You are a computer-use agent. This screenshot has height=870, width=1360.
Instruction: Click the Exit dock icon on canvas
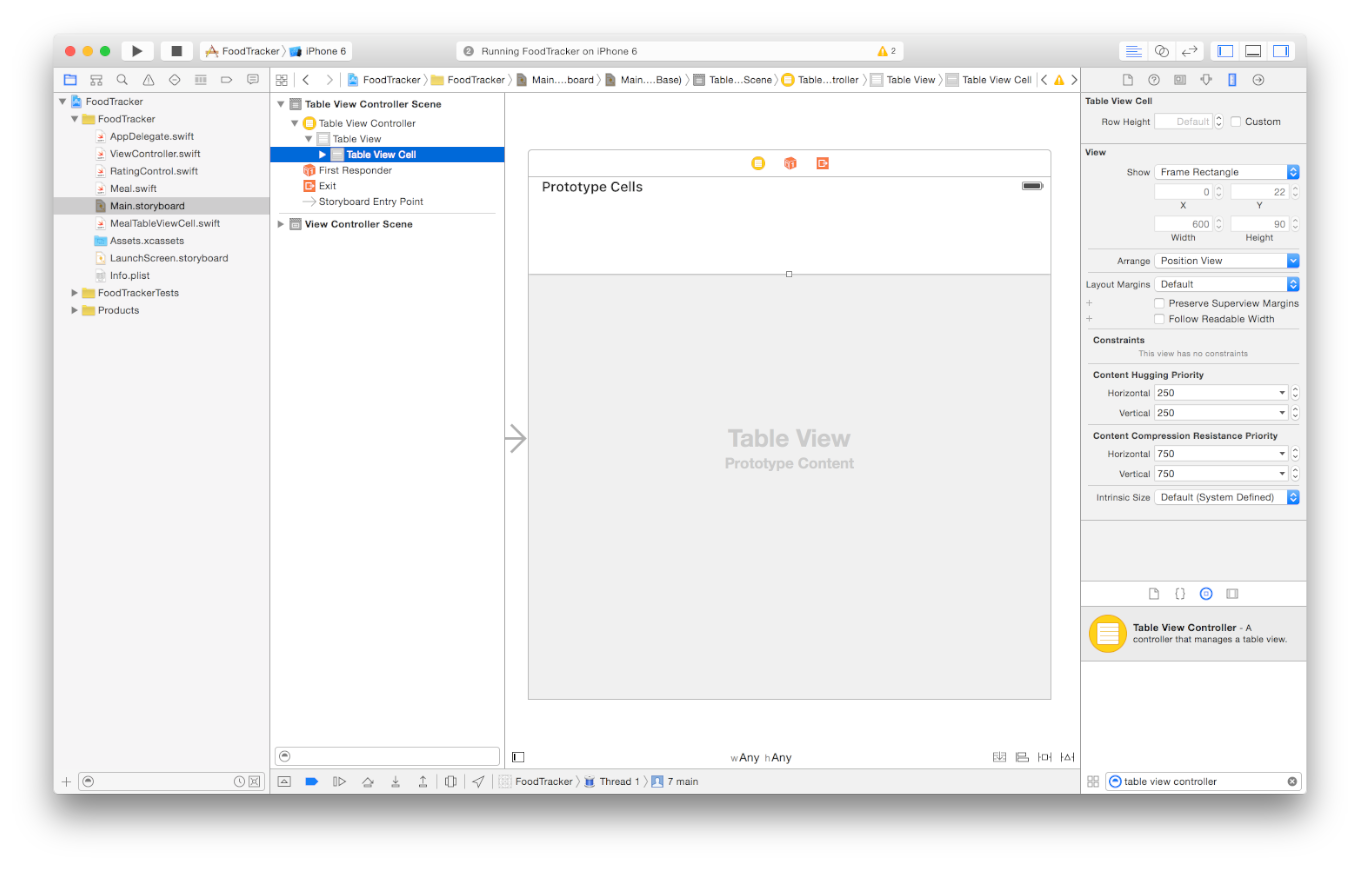click(822, 163)
